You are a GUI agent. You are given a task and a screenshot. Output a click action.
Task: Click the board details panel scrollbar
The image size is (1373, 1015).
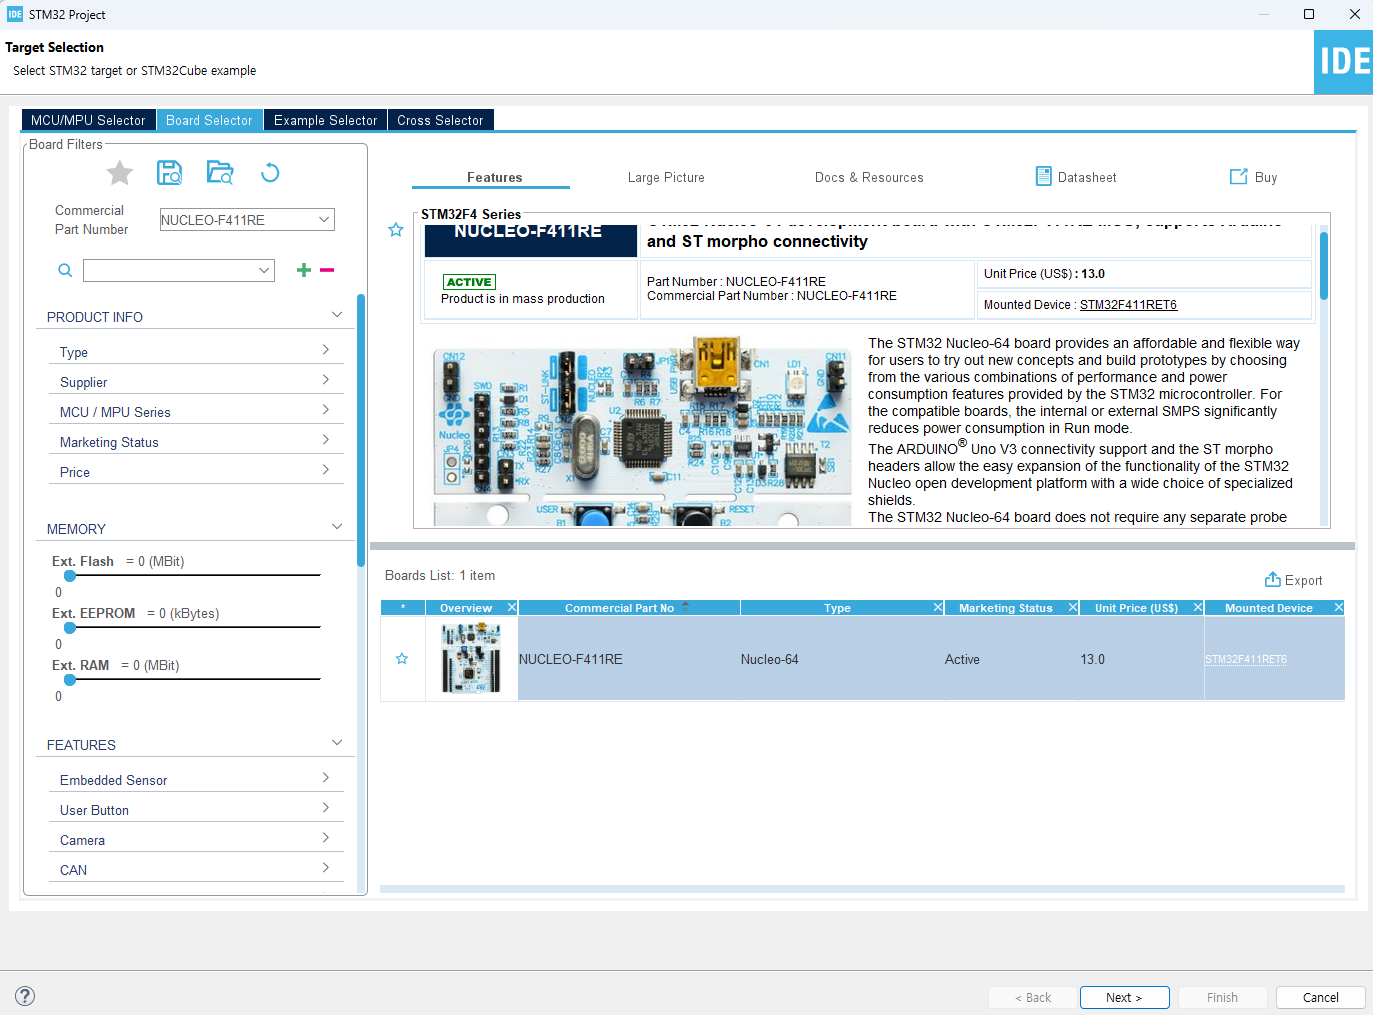pos(1324,265)
